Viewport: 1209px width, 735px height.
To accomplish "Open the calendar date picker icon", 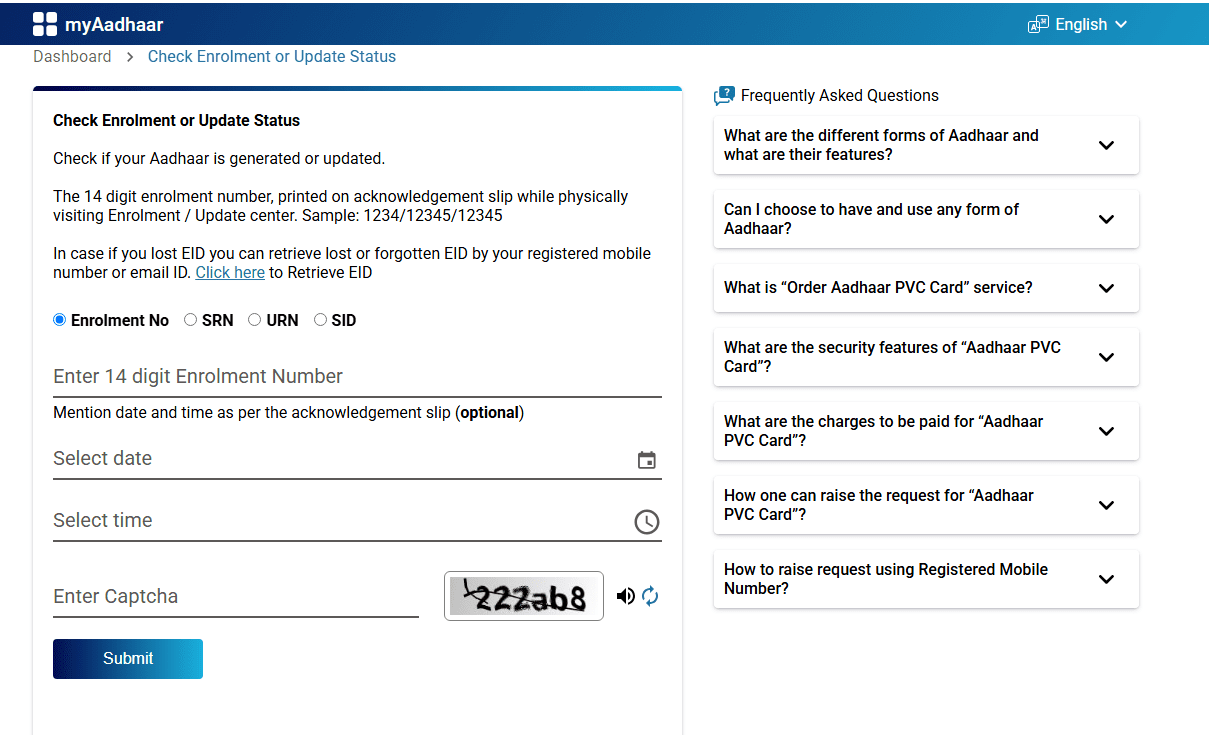I will [x=647, y=460].
